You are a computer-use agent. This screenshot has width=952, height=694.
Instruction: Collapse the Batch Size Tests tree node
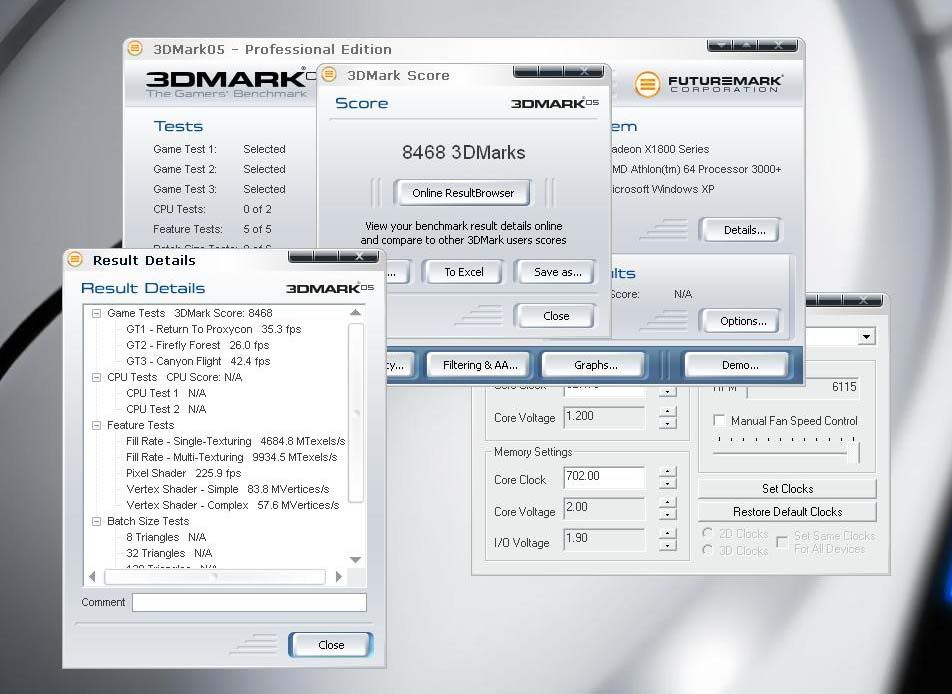[96, 521]
